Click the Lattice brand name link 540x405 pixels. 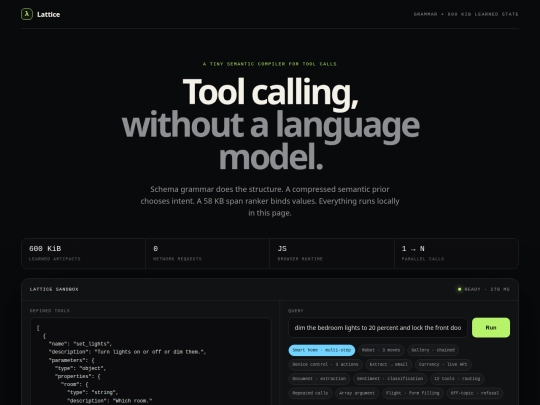[x=49, y=14]
